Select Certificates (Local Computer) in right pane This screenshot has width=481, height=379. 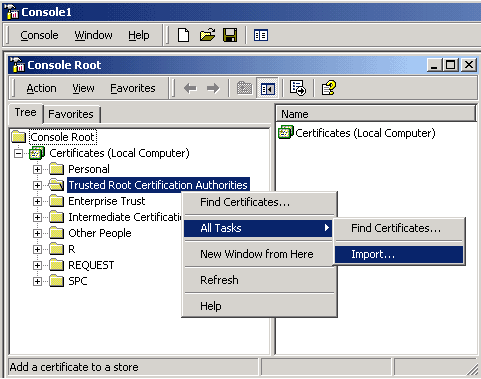click(x=365, y=133)
